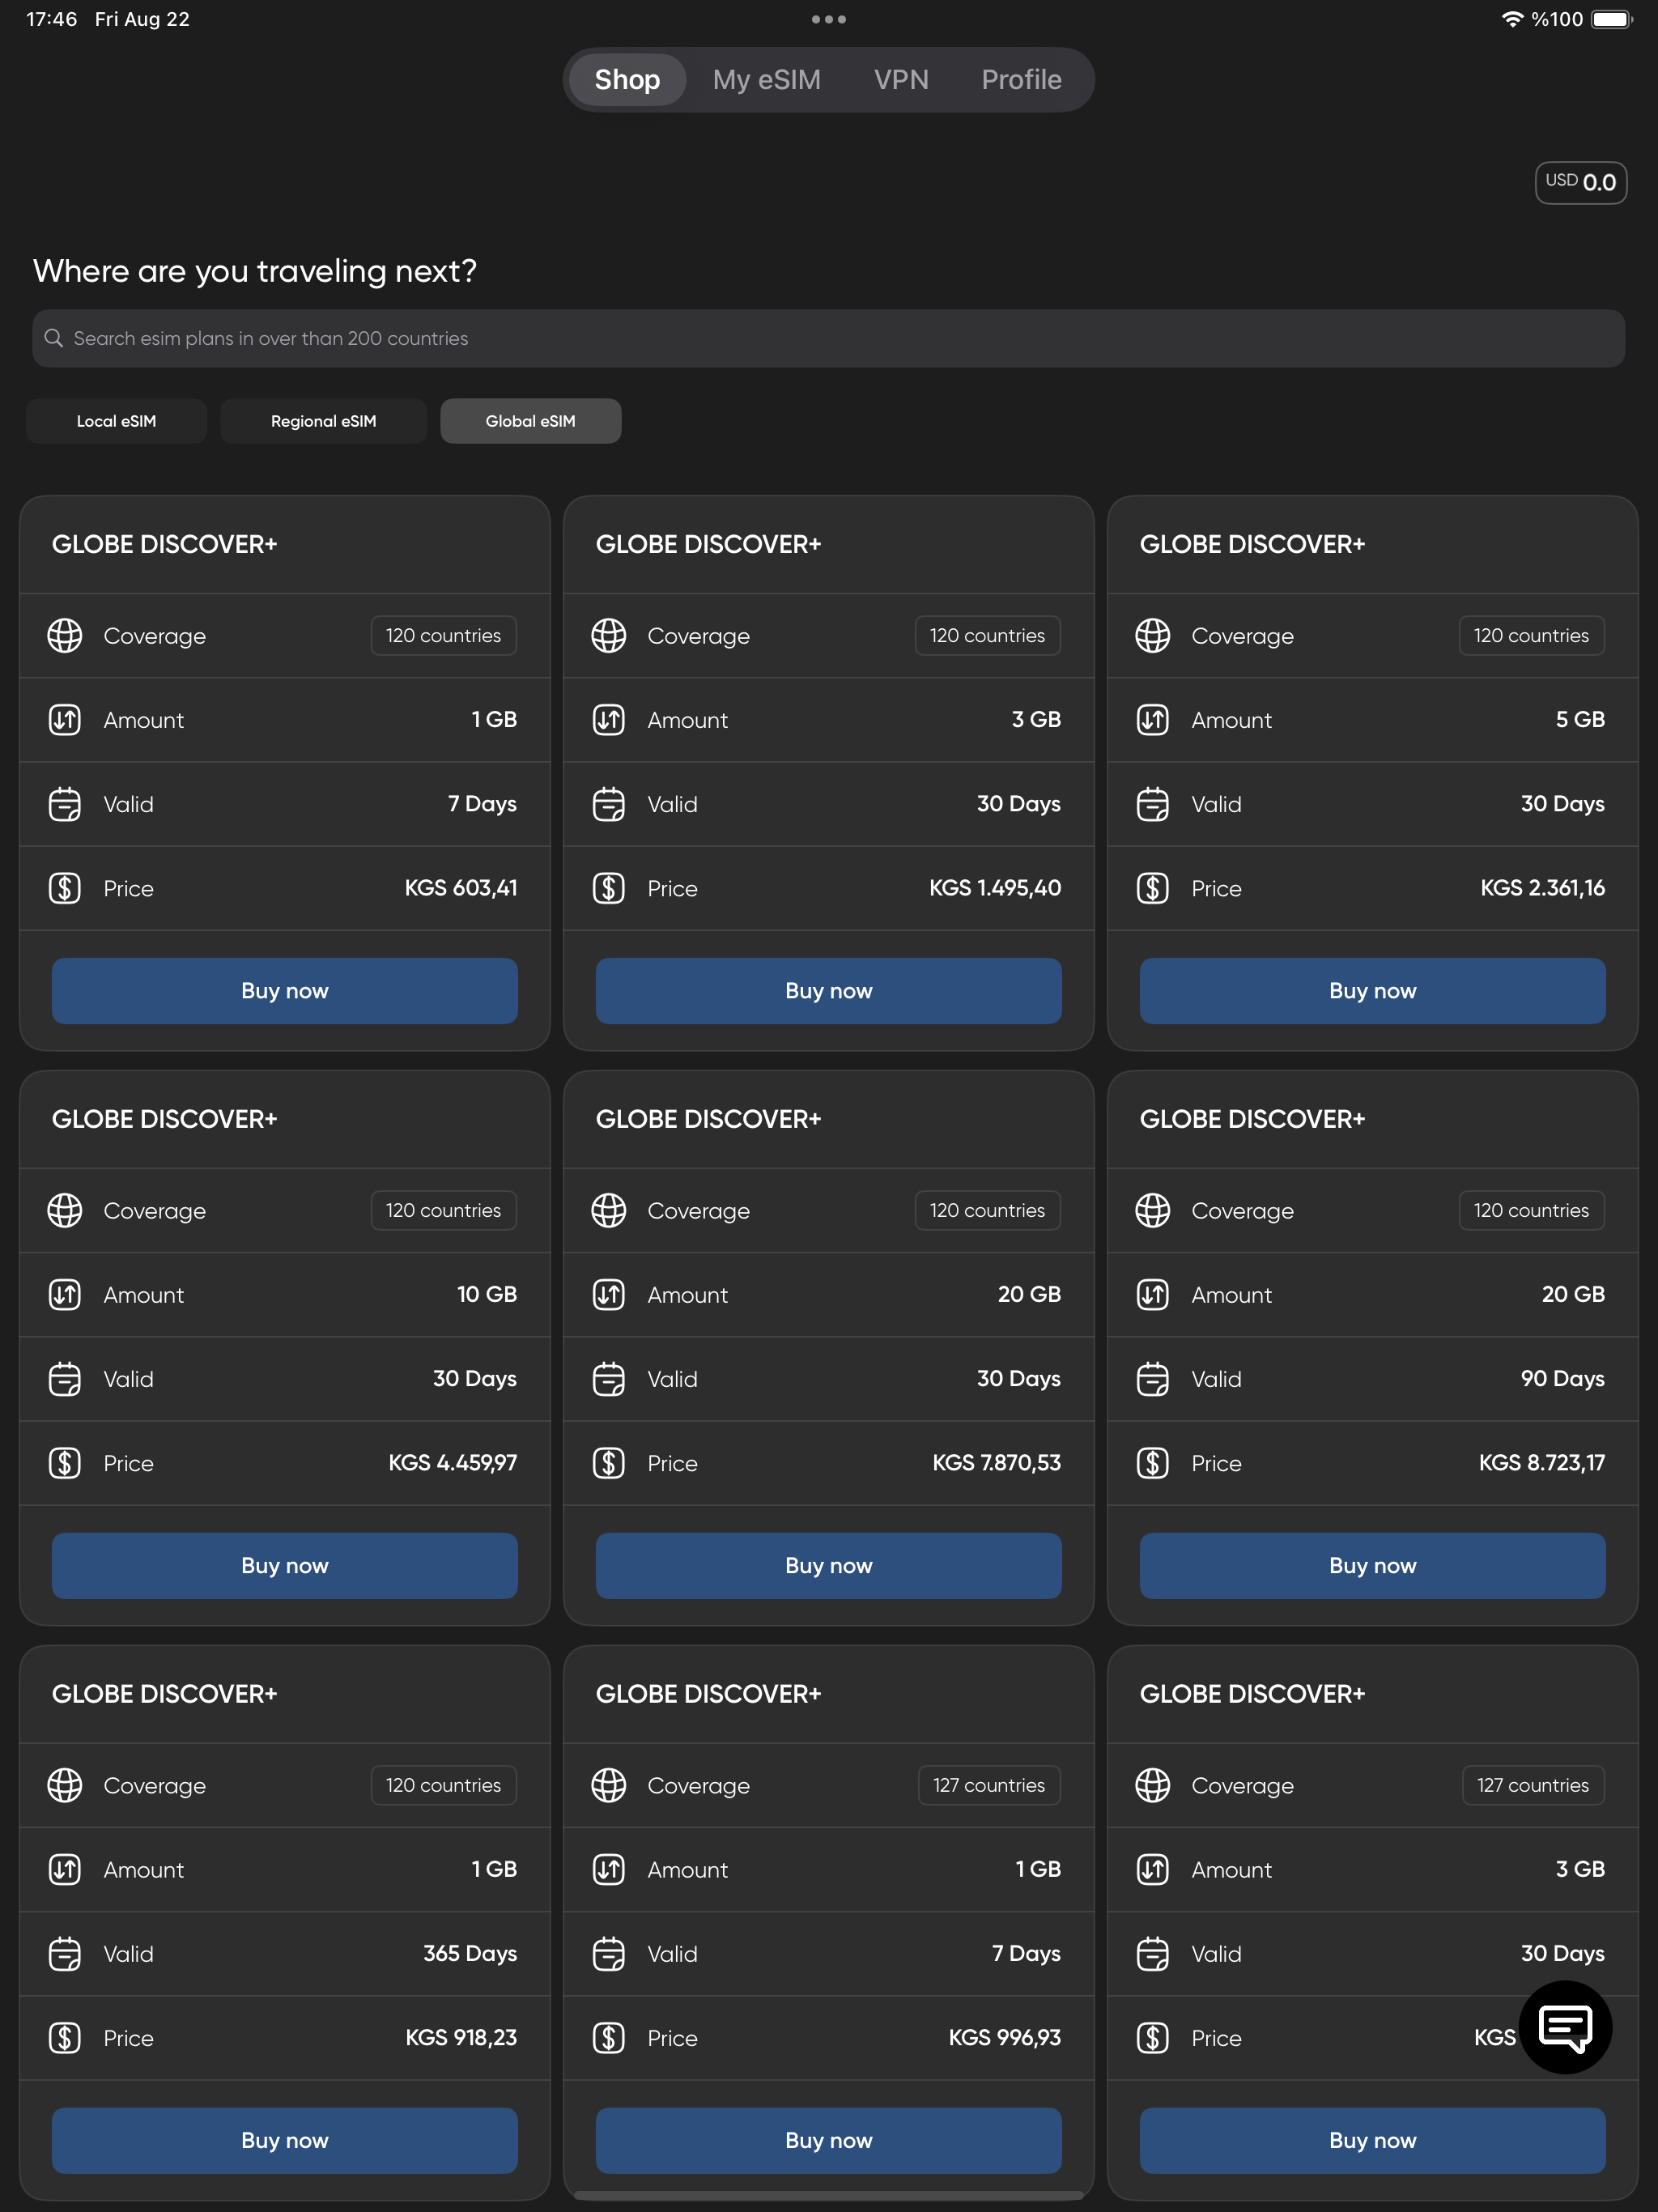Focus the esim plans search field
Image resolution: width=1658 pixels, height=2212 pixels.
[829, 338]
